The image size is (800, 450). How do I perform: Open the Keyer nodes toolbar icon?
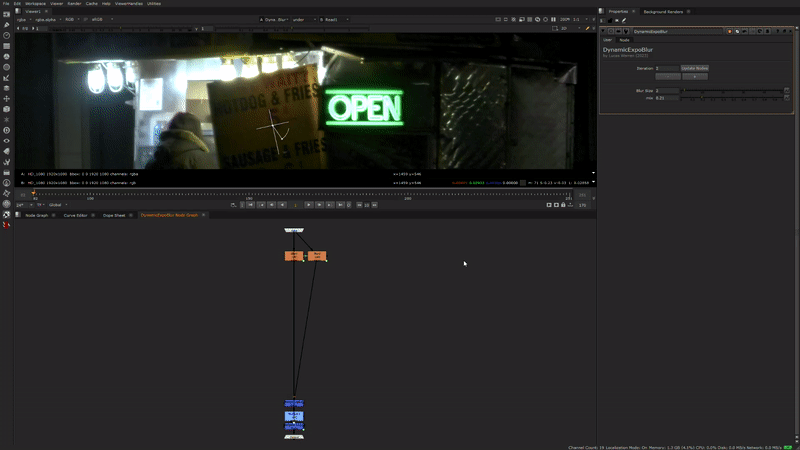(x=6, y=78)
